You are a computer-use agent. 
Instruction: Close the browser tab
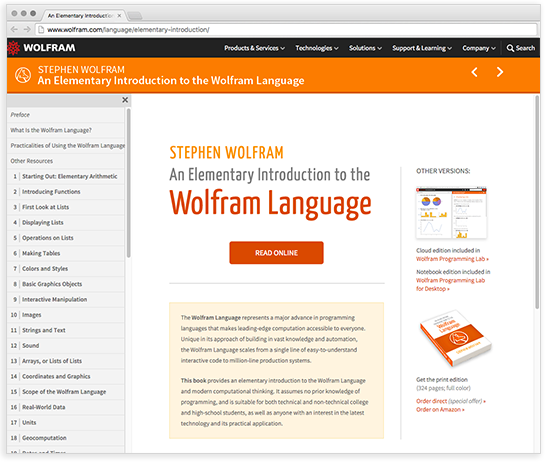click(119, 15)
